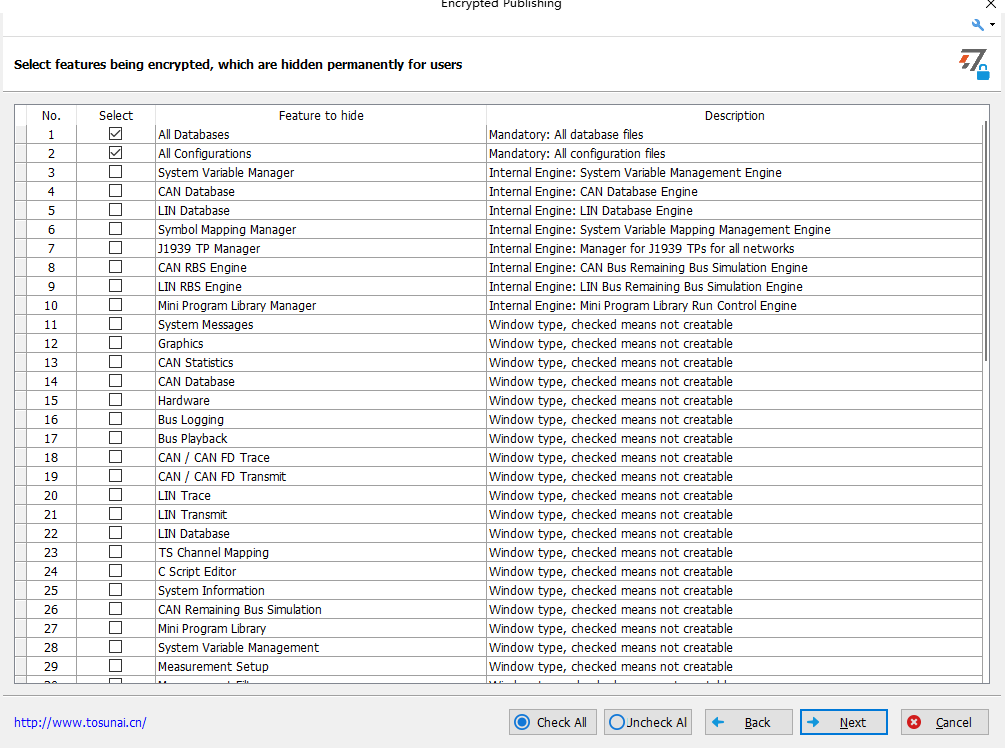Viewport: 1005px width, 748px height.
Task: Close the Encrypted Publishing window
Action: click(990, 5)
